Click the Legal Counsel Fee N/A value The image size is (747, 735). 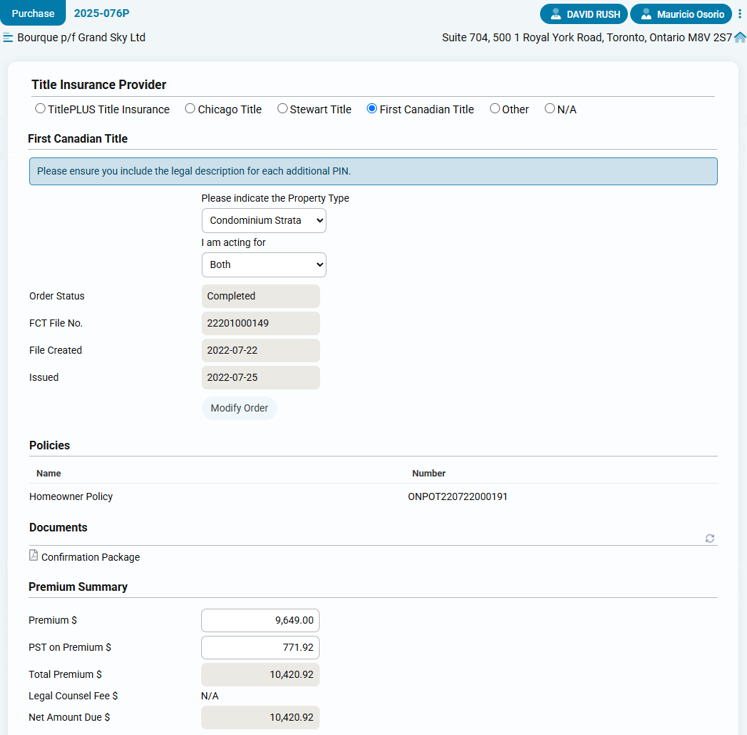[210, 696]
